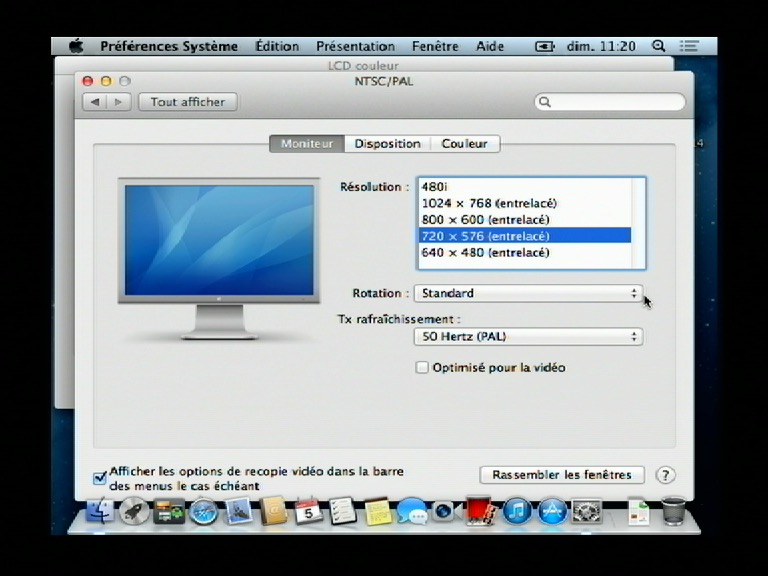Click the Rassembler les fenêtres button
Screen dimensions: 768x576
coord(562,475)
